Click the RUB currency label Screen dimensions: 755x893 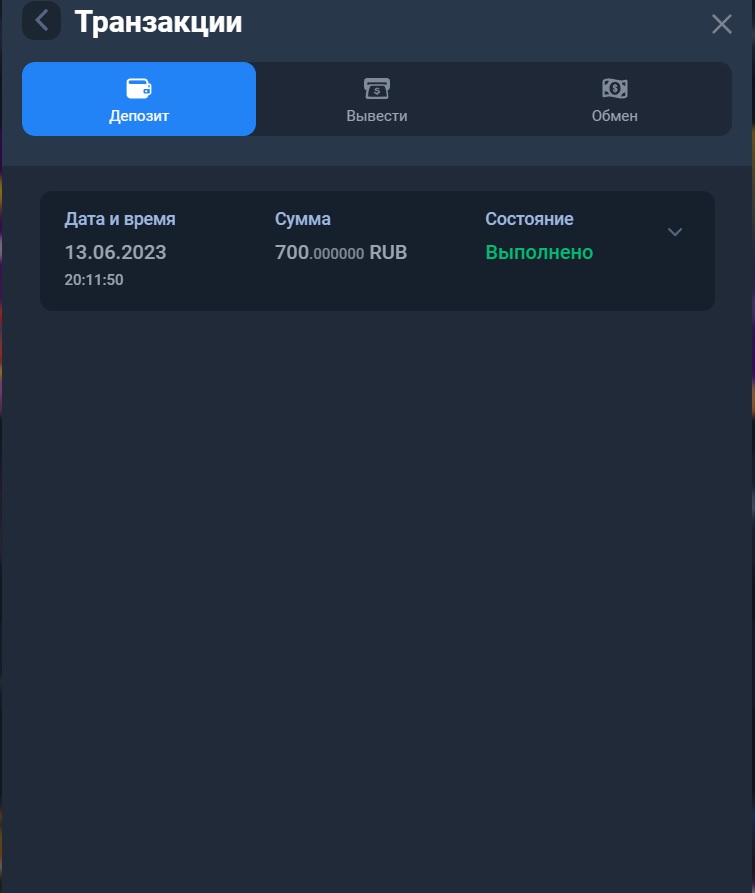[x=388, y=252]
